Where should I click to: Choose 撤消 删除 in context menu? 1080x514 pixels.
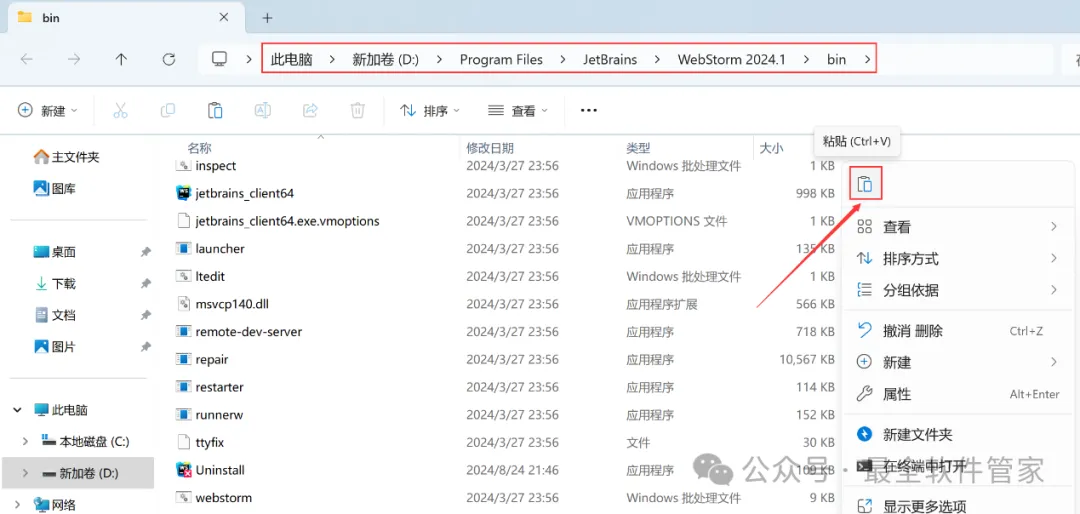[x=957, y=331]
